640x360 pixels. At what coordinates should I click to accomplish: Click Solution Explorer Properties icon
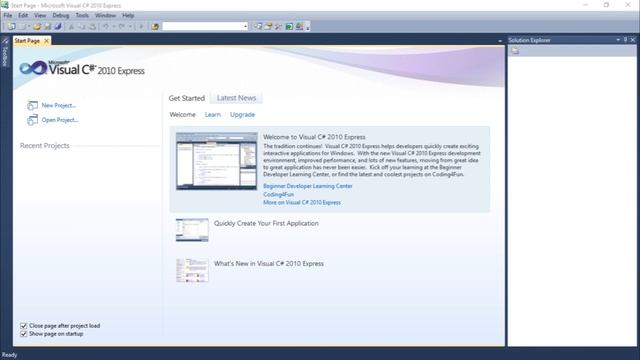[x=515, y=51]
